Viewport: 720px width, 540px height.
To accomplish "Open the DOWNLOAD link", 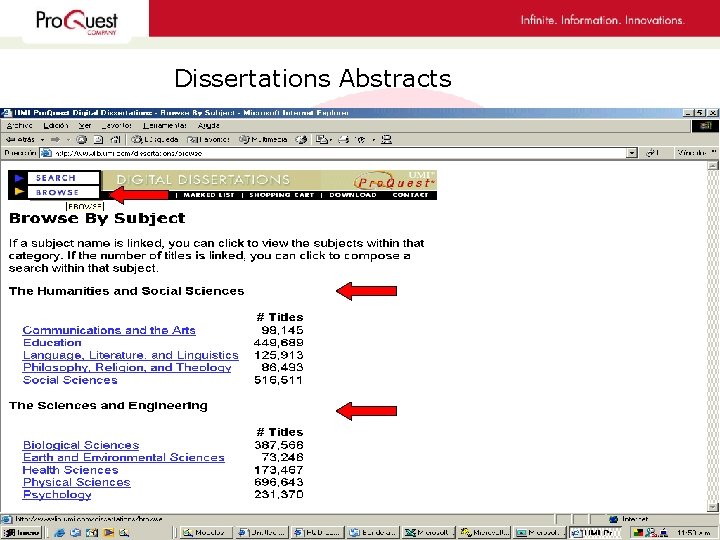I will coord(353,195).
